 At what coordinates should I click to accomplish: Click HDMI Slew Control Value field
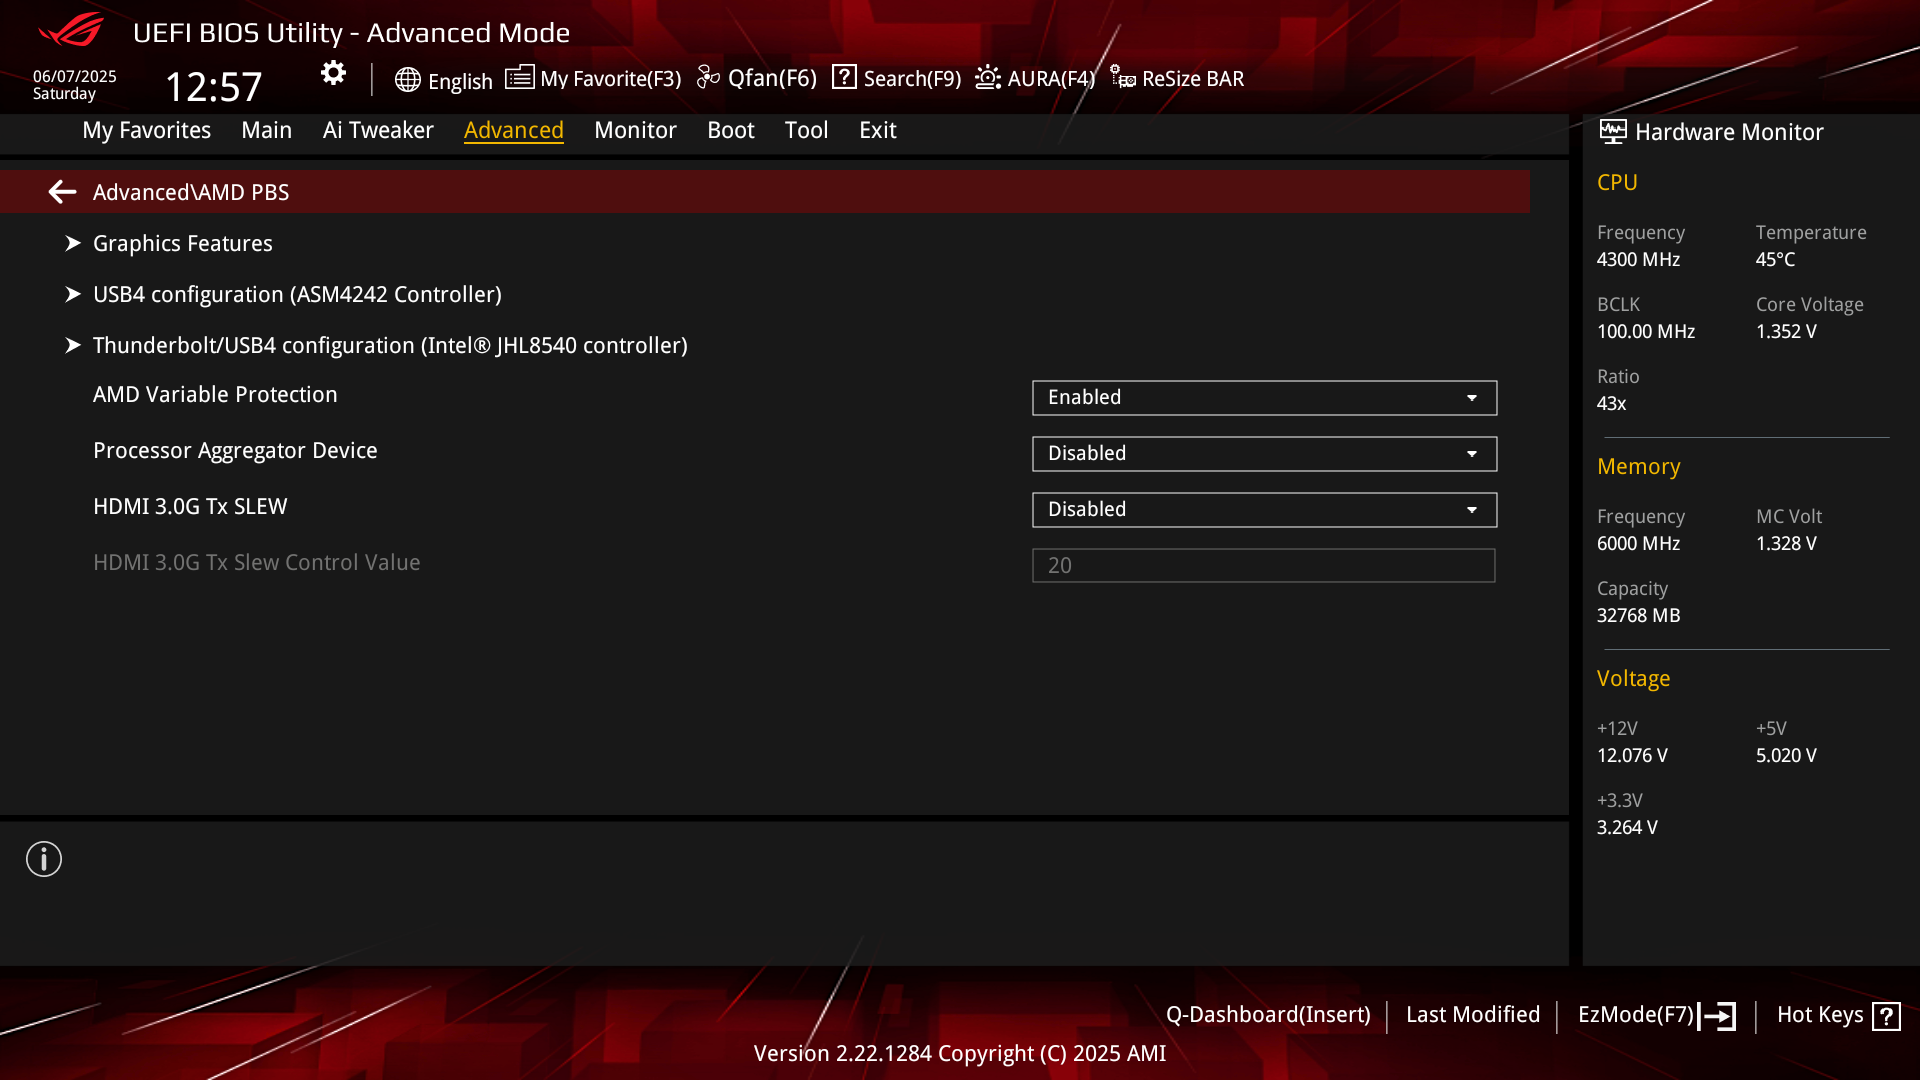pos(1264,566)
